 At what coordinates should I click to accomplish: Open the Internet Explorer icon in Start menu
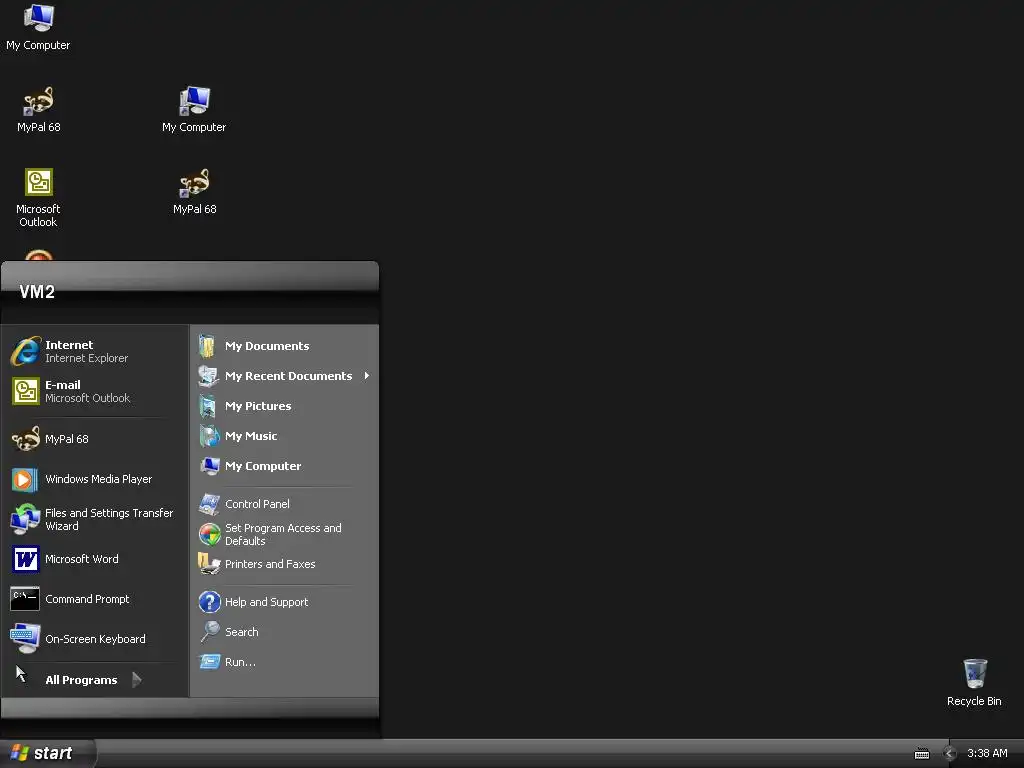point(26,351)
